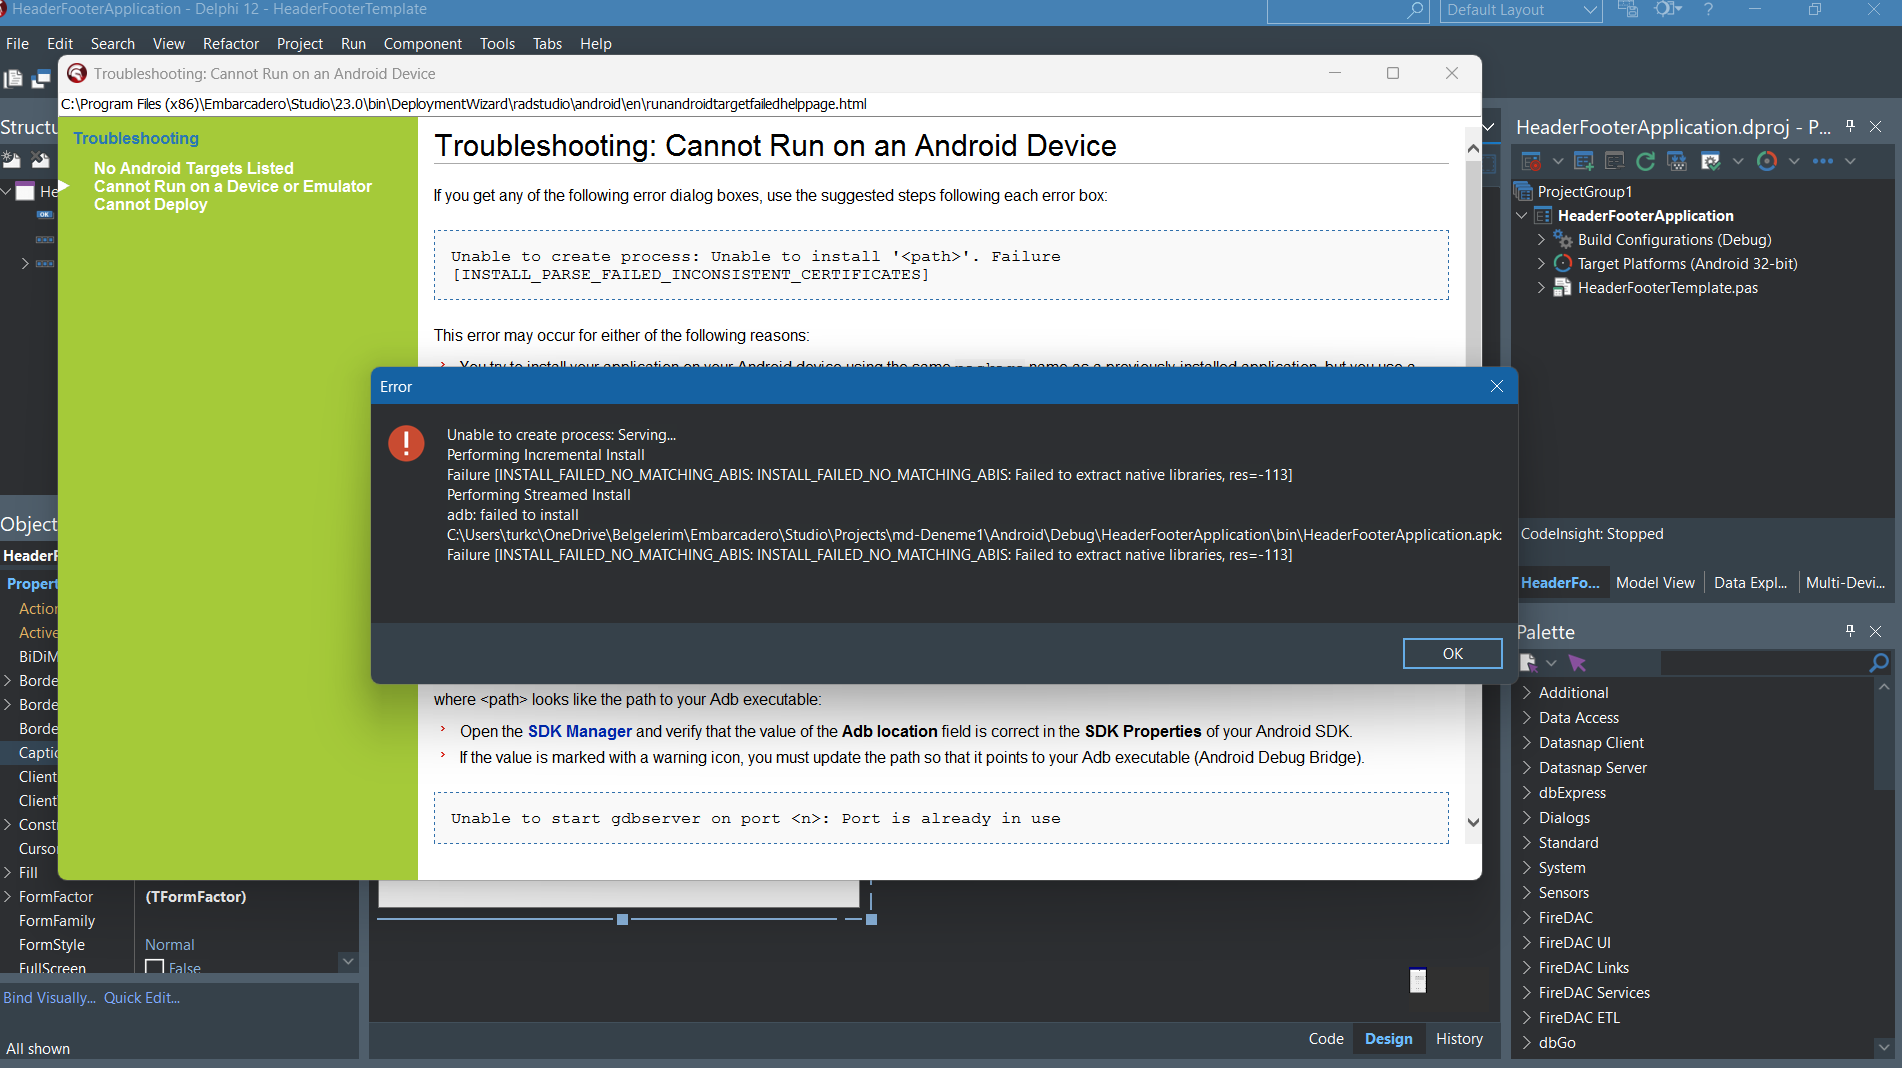Click the View Form toolbar icon
This screenshot has width=1902, height=1068.
click(41, 79)
